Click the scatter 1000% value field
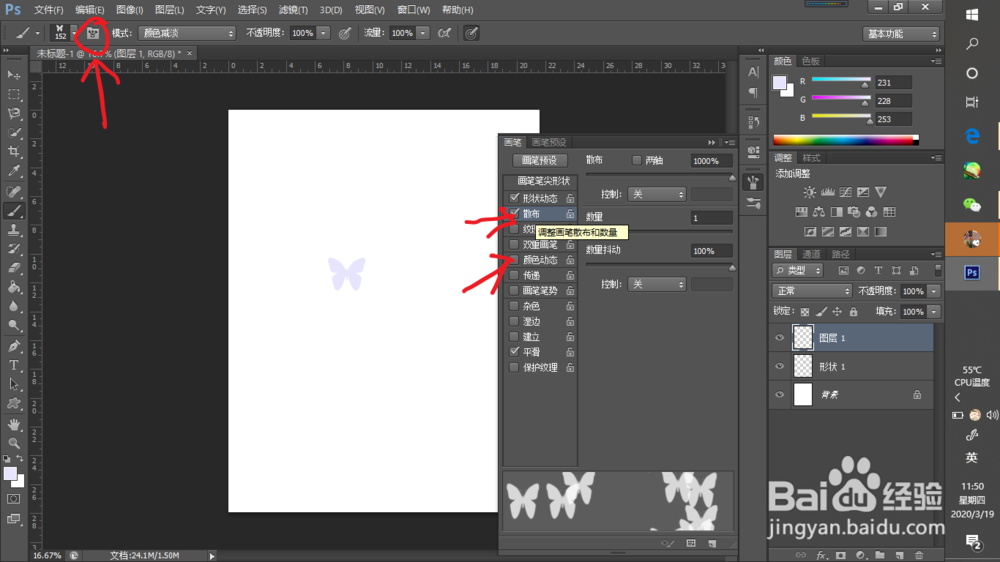This screenshot has width=1000, height=562. point(711,161)
